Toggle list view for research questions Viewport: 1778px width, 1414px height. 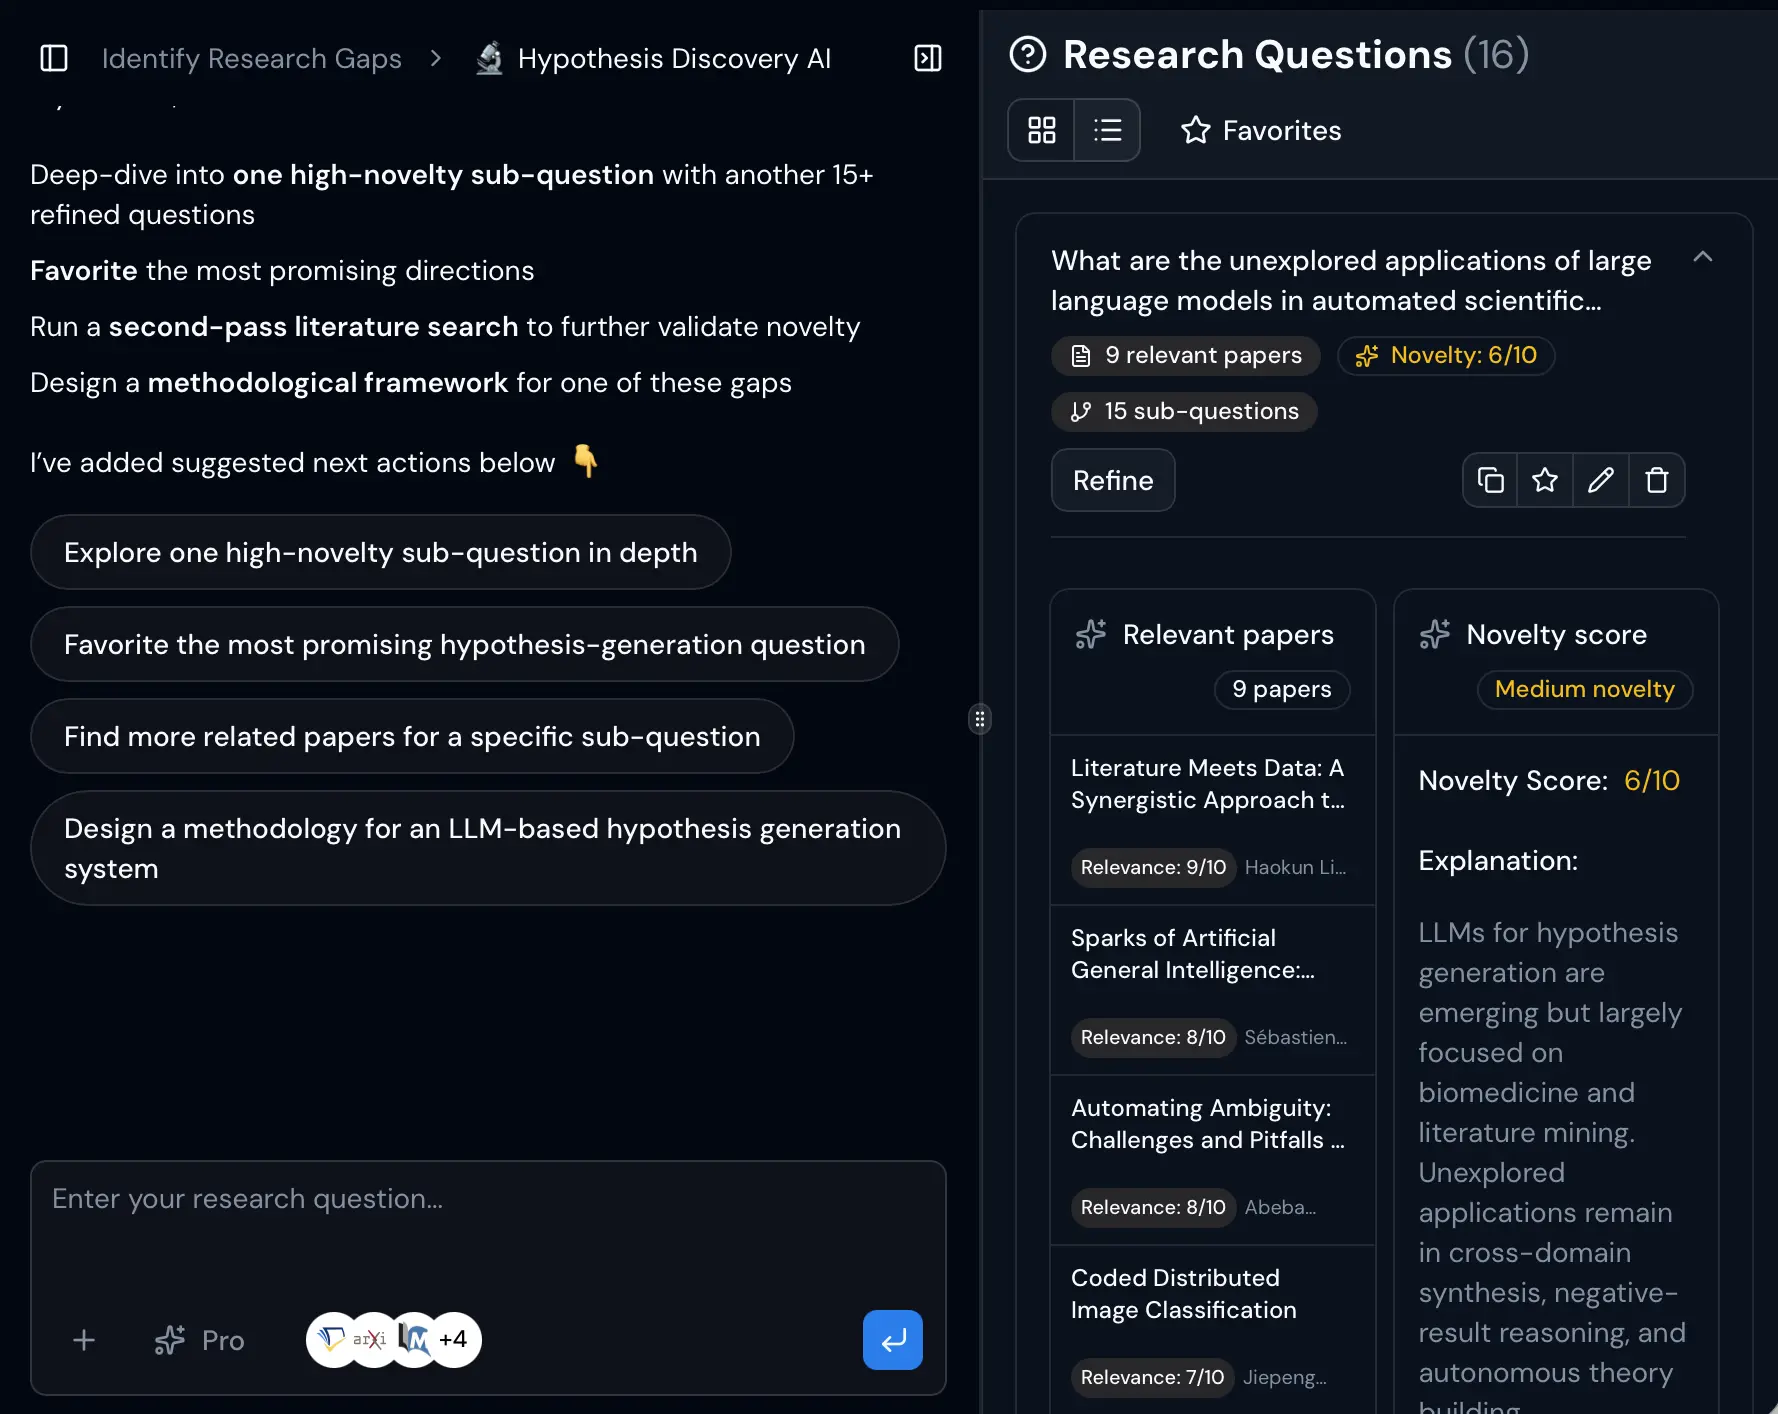pos(1108,130)
